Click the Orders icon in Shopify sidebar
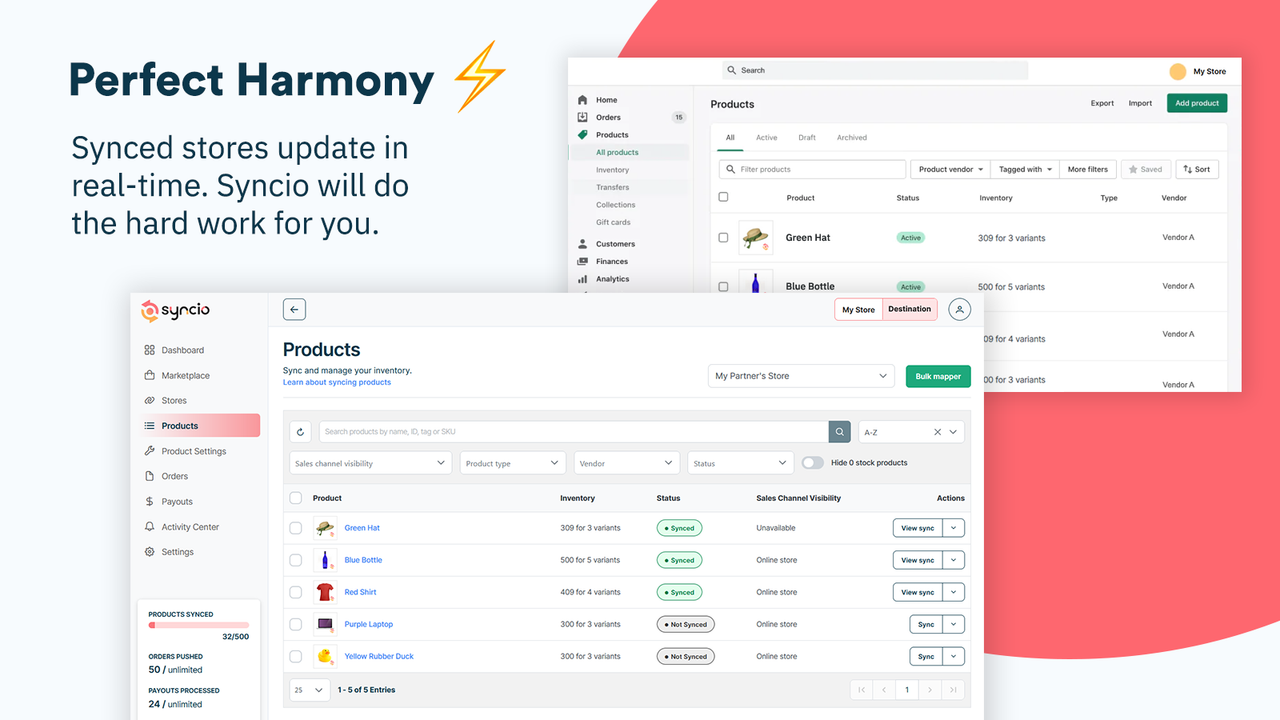Image resolution: width=1280 pixels, height=720 pixels. pos(583,117)
